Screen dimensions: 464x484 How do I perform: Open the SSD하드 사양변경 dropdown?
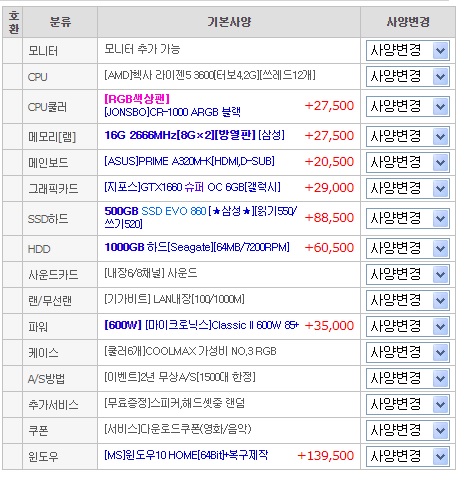(x=407, y=218)
